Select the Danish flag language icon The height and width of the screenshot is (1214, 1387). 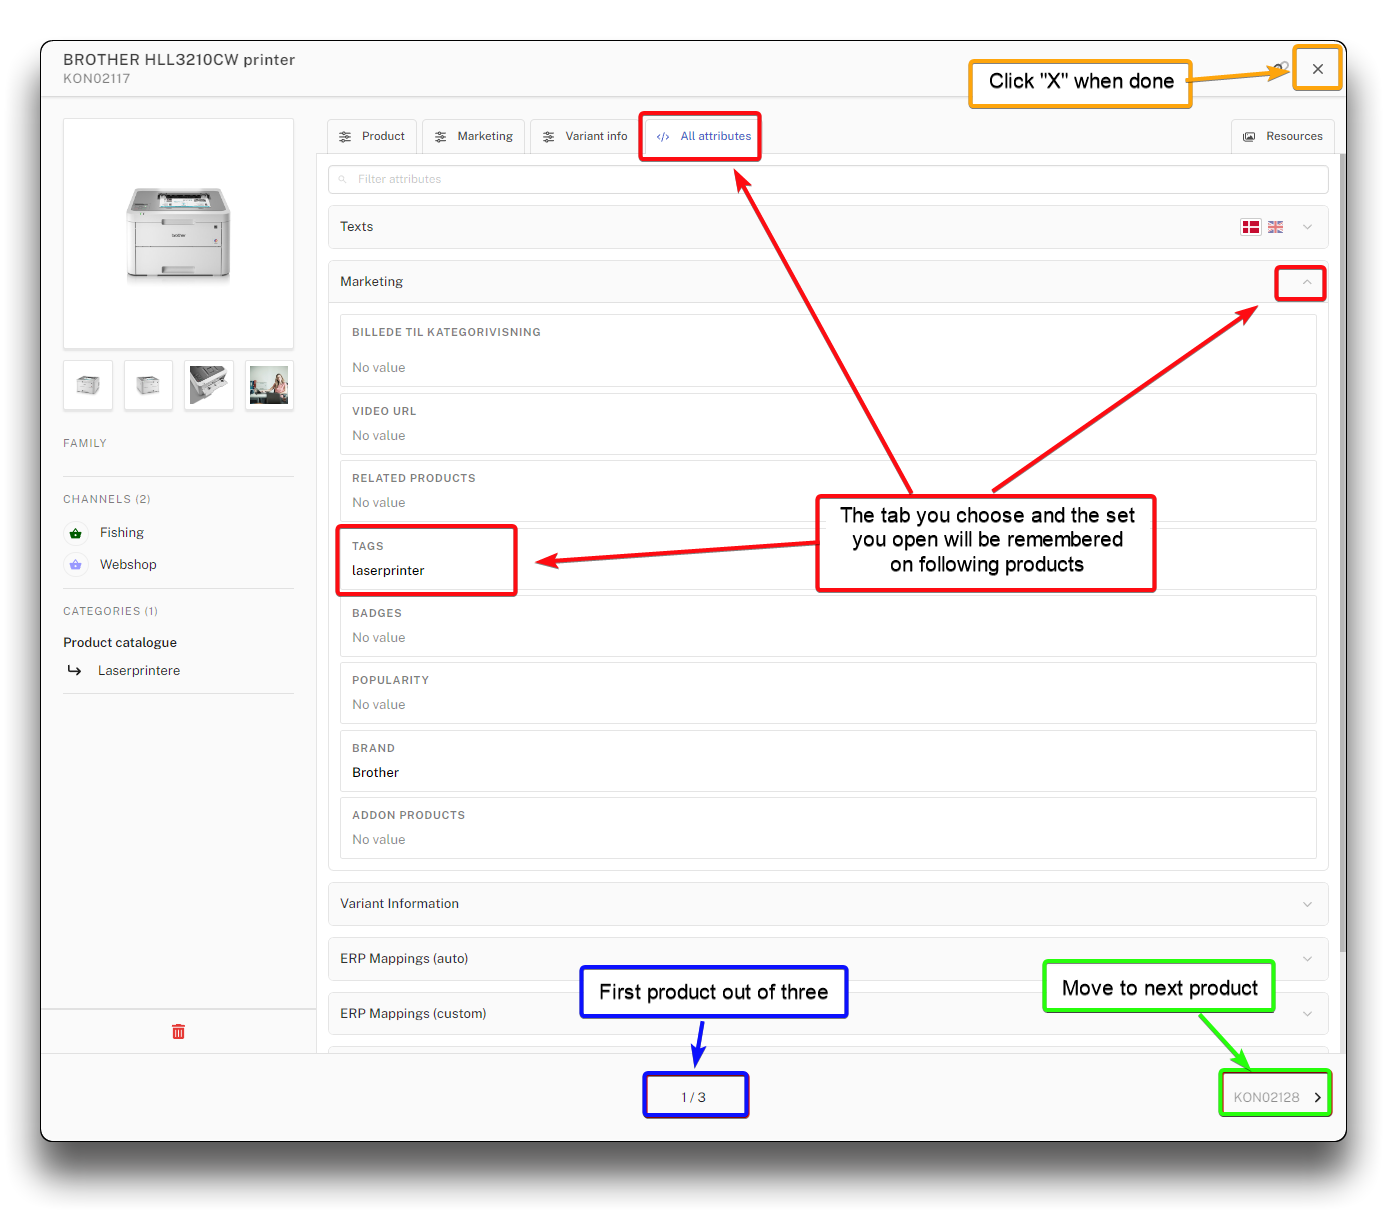point(1250,227)
